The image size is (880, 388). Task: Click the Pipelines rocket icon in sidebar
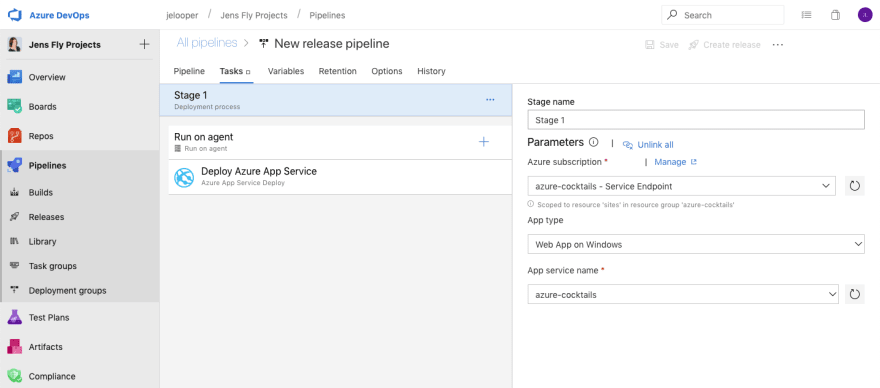pos(14,165)
